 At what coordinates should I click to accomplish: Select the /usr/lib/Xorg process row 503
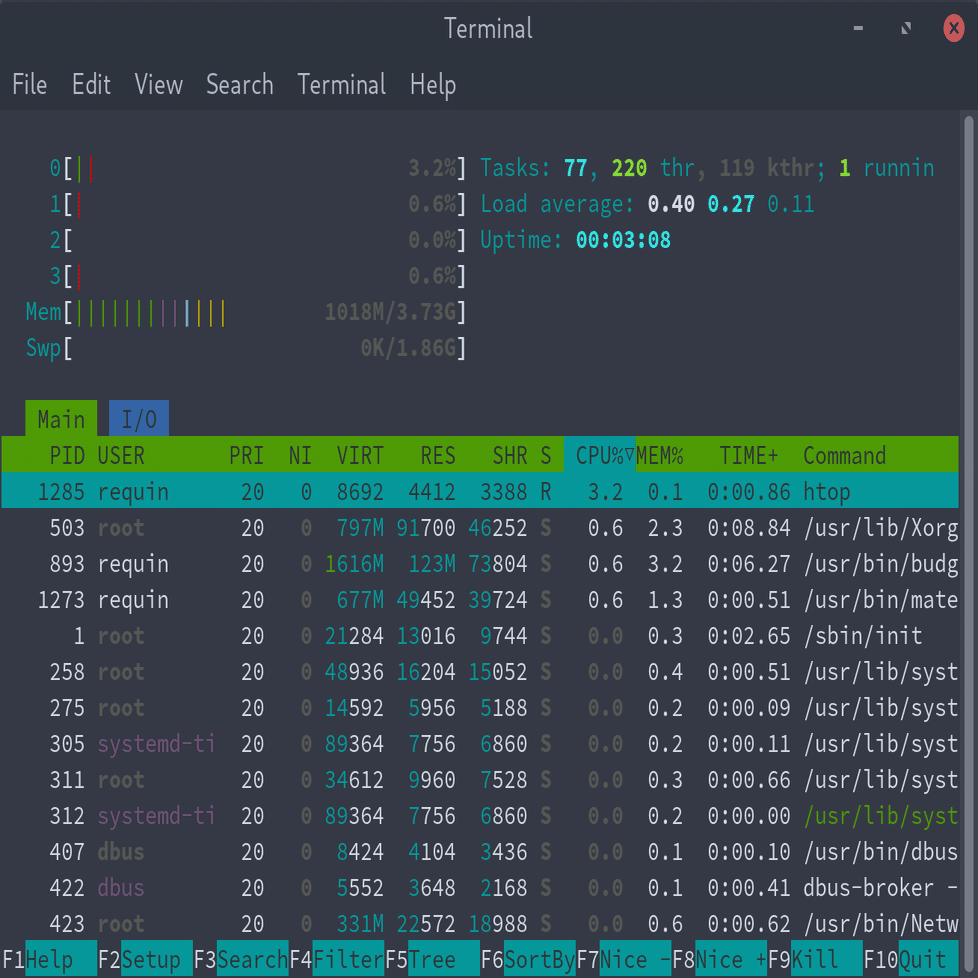[480, 528]
